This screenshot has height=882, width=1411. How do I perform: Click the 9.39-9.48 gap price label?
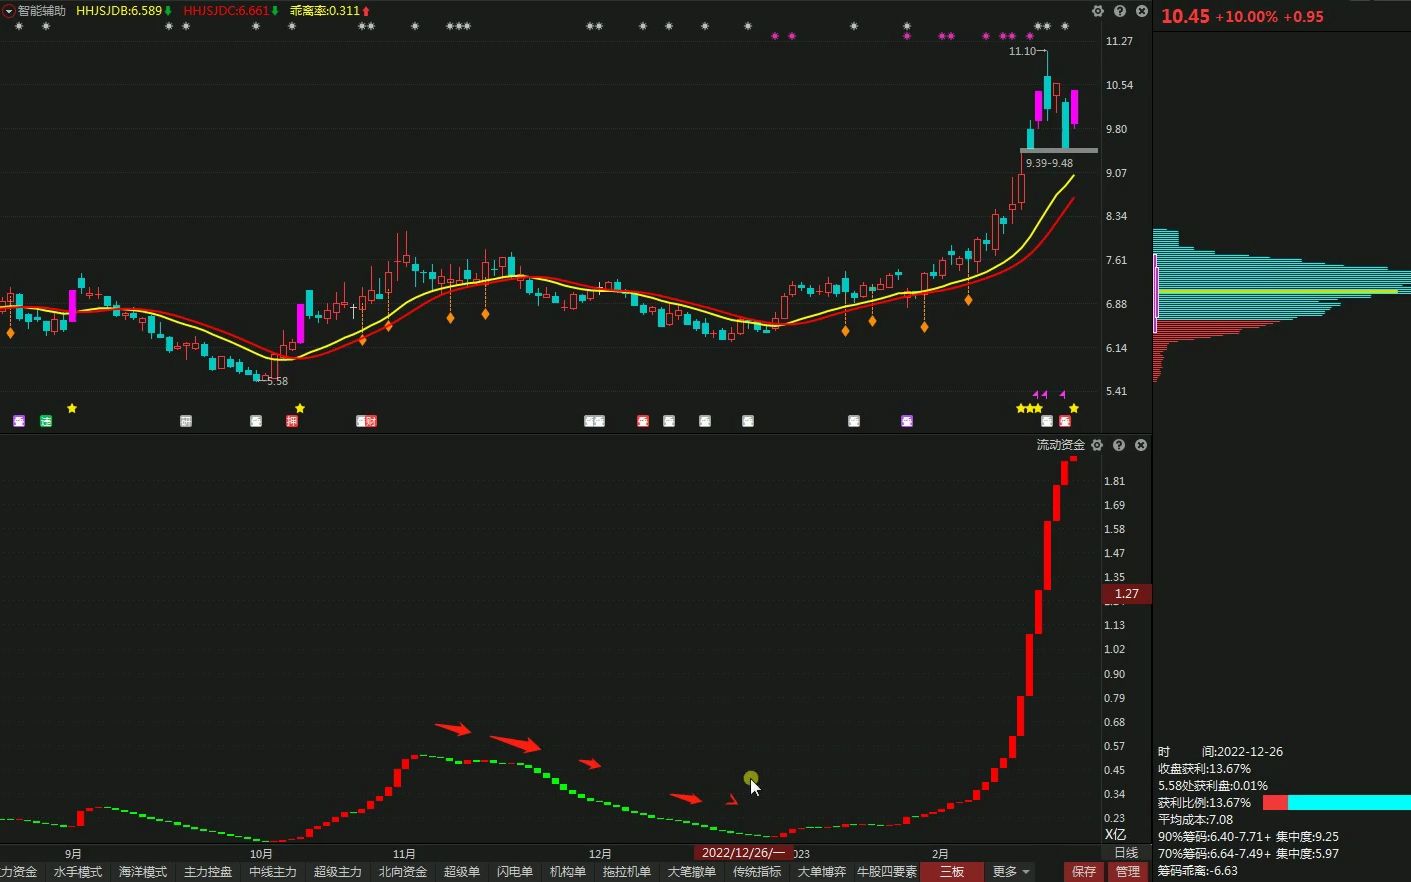[x=1049, y=163]
